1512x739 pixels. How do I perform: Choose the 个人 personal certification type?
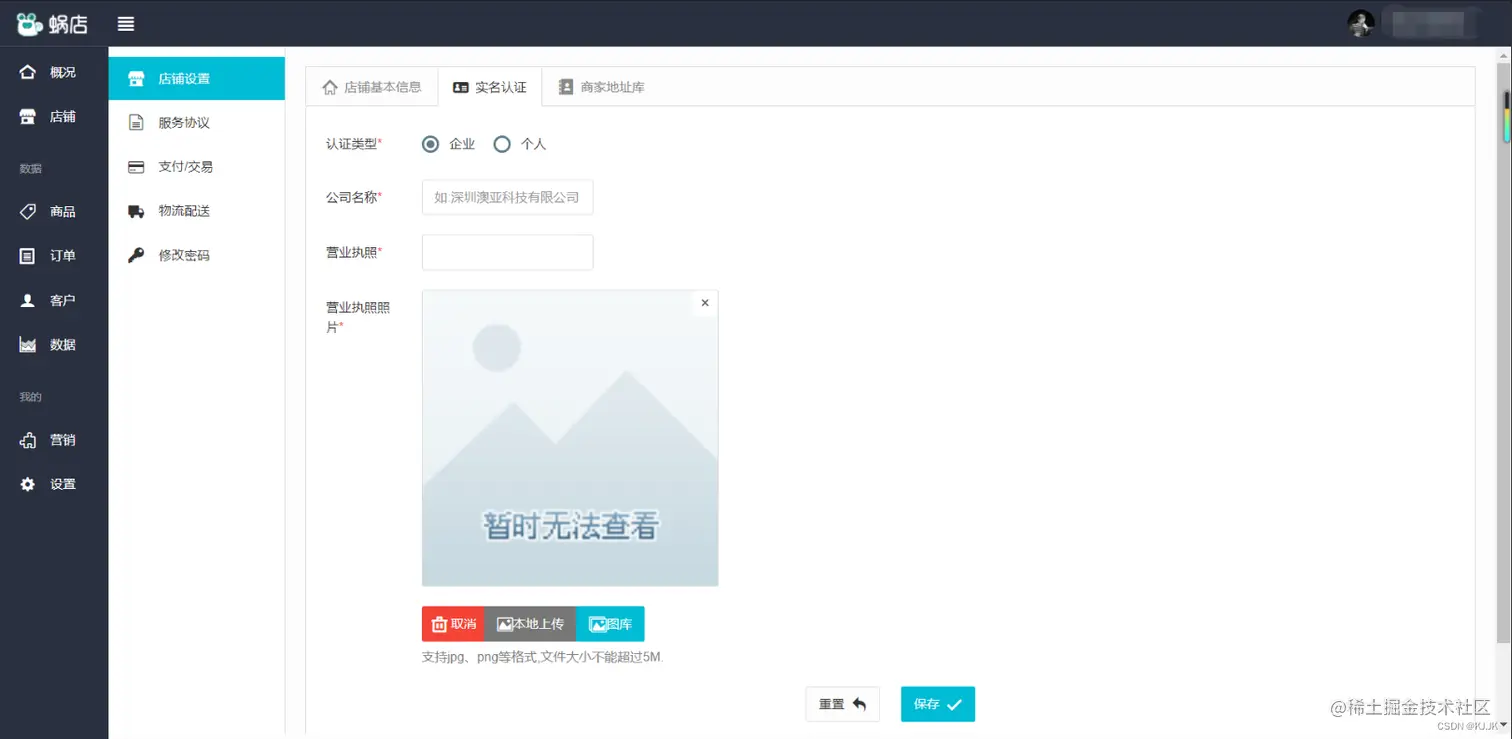(502, 143)
